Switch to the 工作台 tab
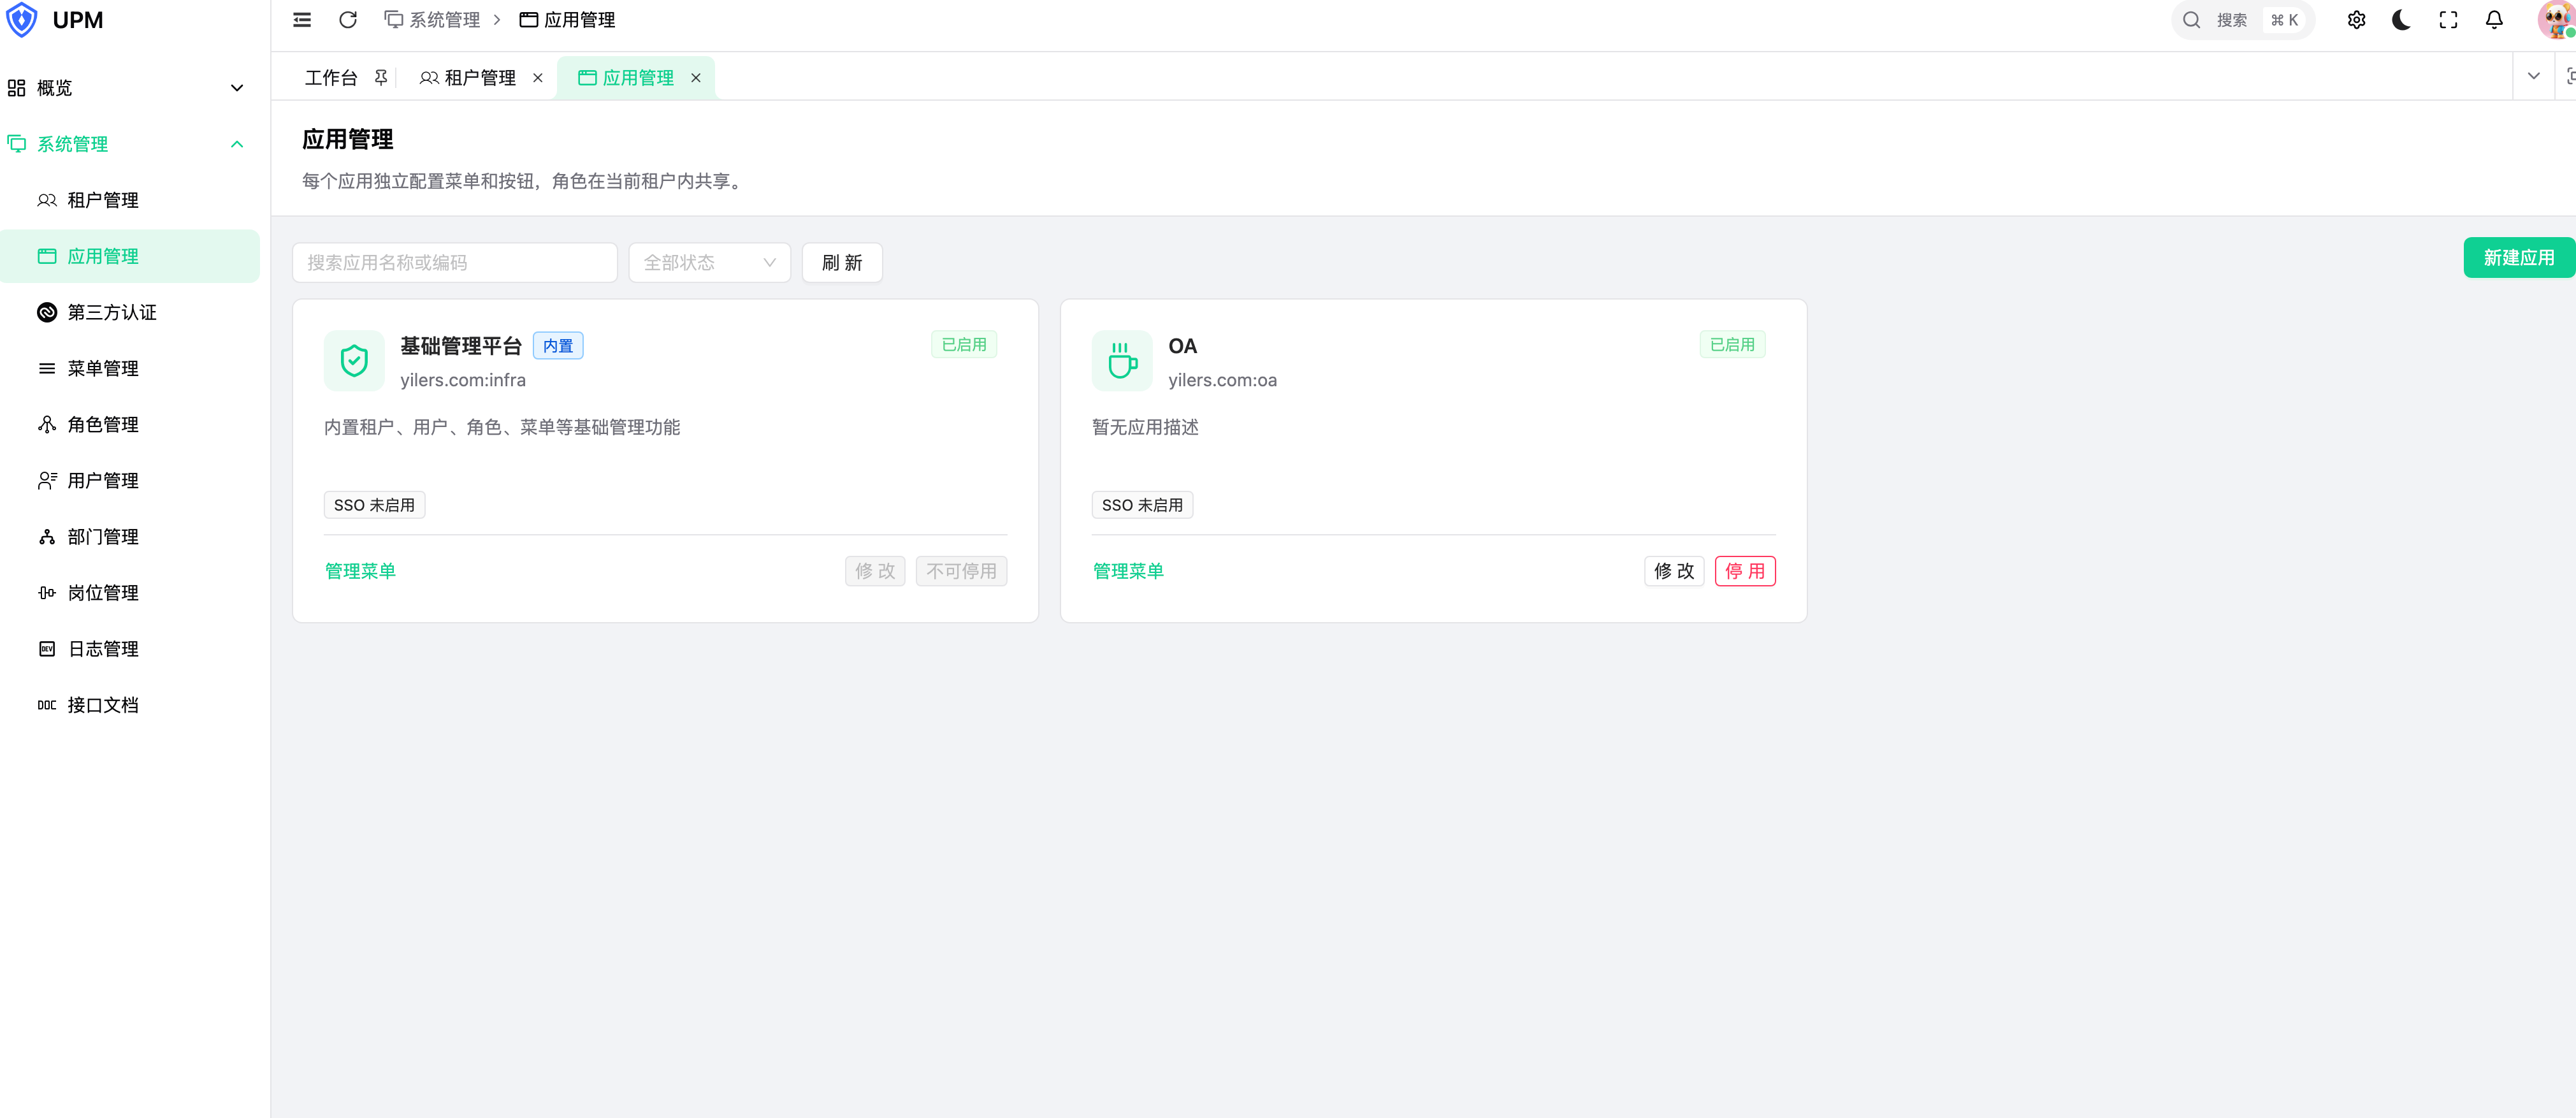 coord(330,78)
